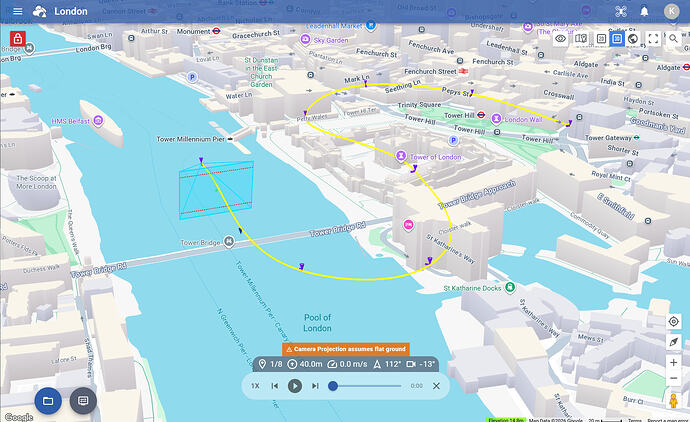Select waypoint near Petty Wales

[x=305, y=114]
